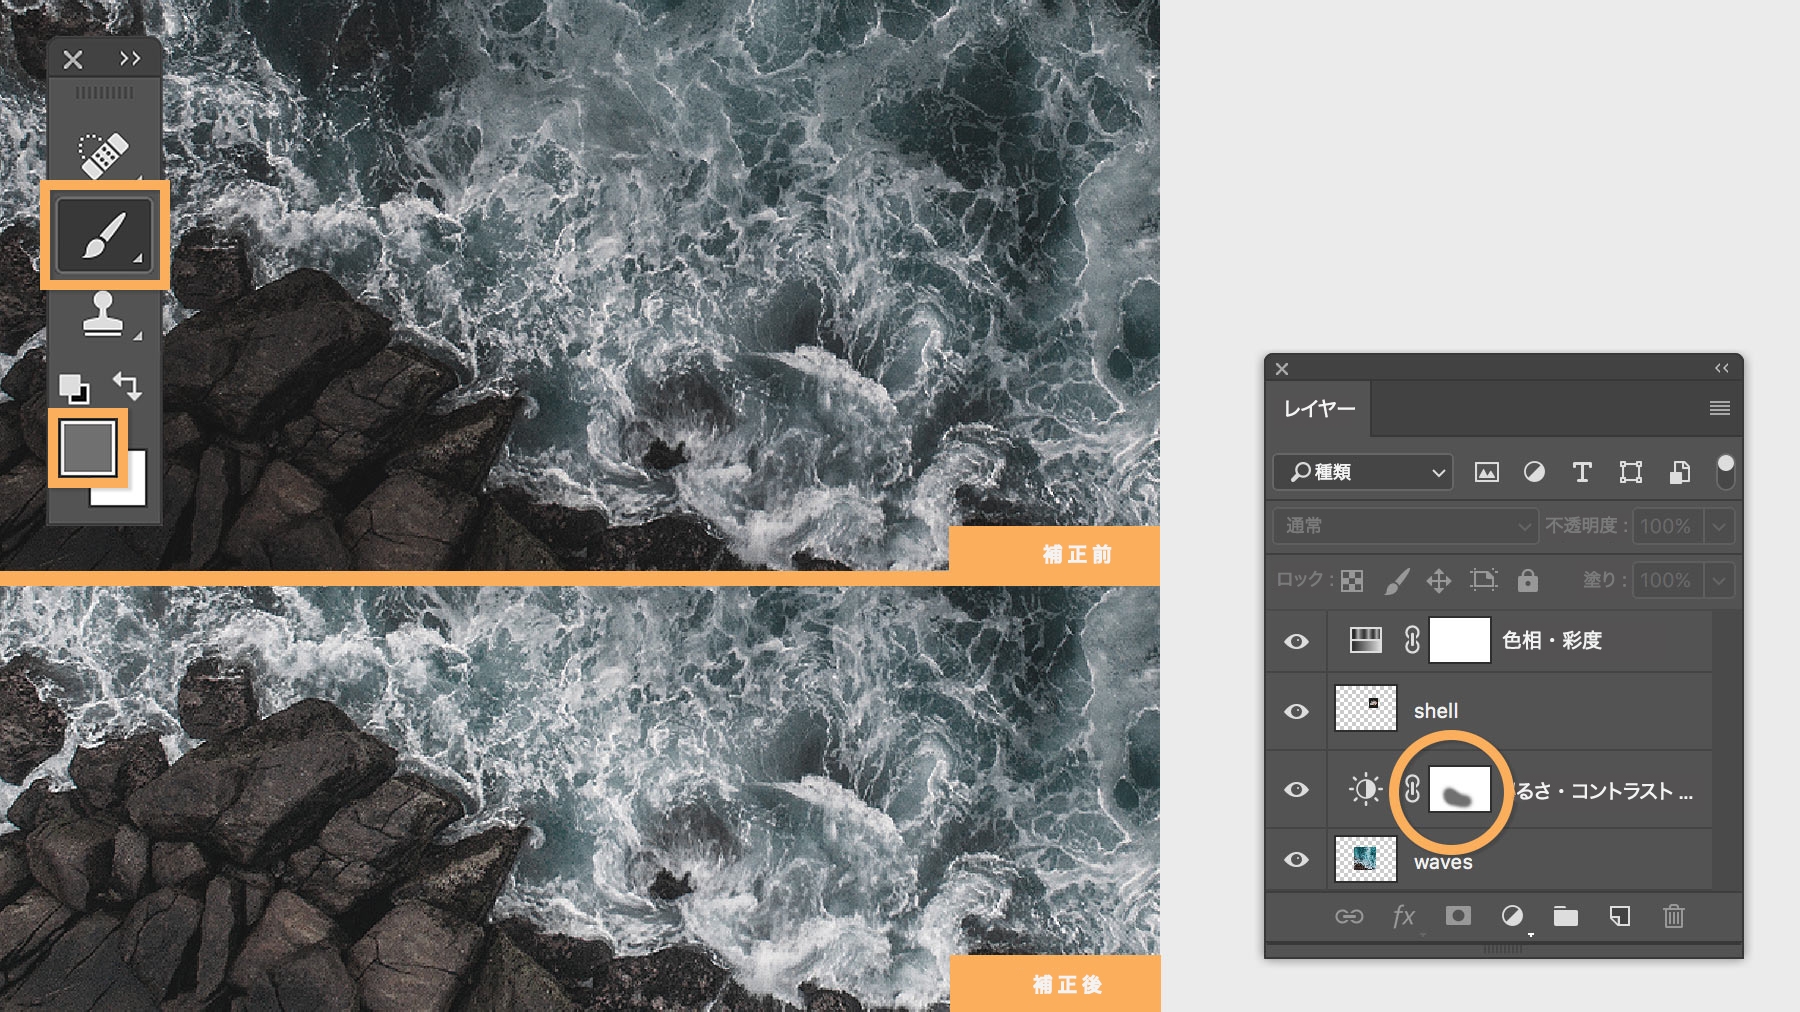Open the blend mode dropdown showing 通常
The width and height of the screenshot is (1800, 1012).
[1404, 525]
